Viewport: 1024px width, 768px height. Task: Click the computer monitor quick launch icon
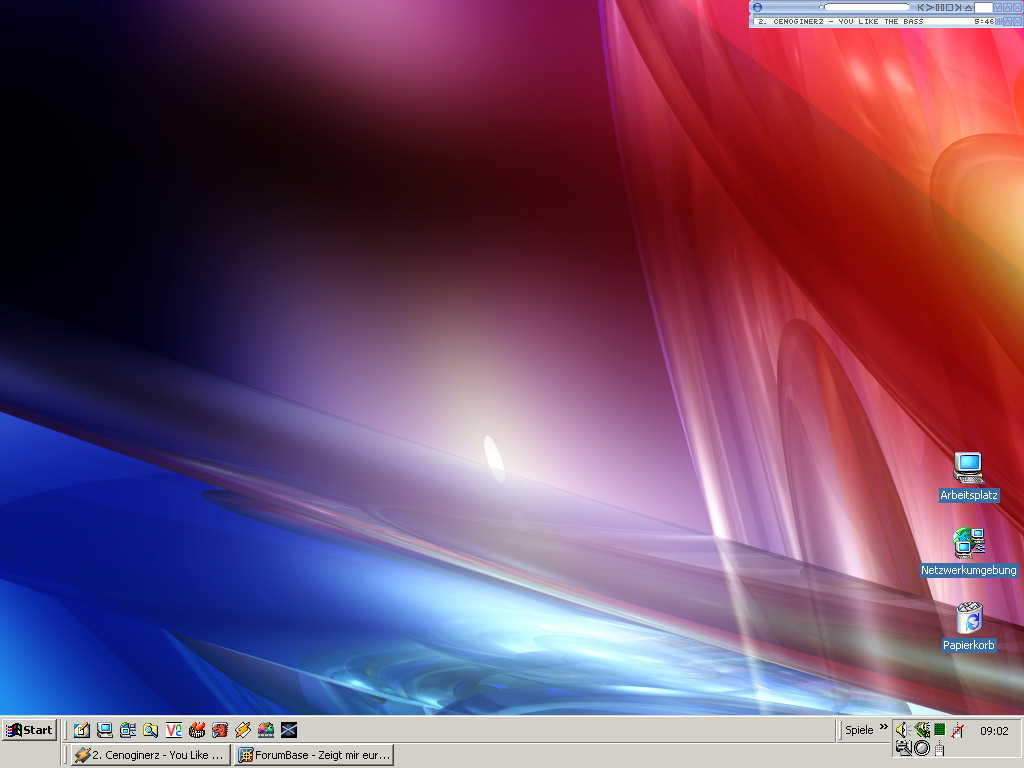104,730
